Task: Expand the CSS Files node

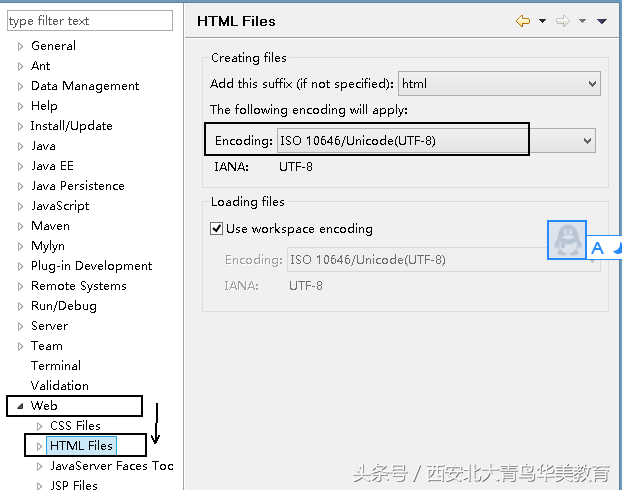Action: point(39,426)
